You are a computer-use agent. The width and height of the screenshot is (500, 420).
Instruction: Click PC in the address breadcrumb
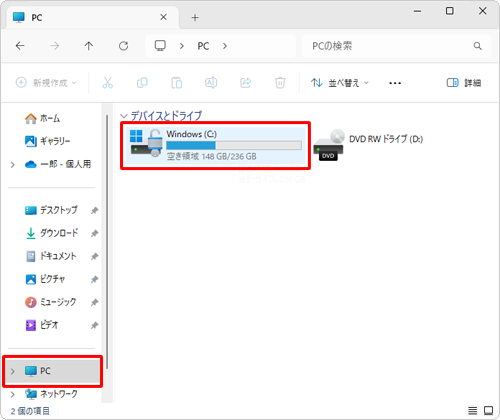203,46
